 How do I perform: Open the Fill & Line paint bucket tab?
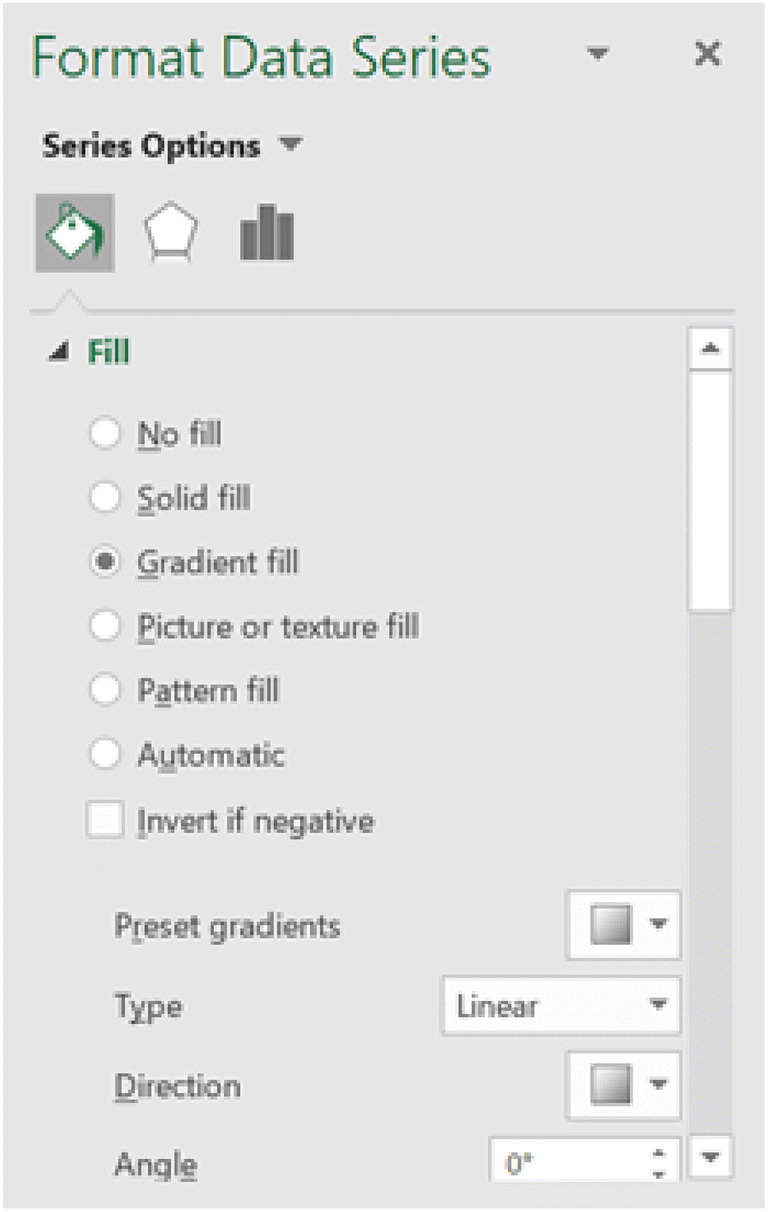tap(75, 233)
